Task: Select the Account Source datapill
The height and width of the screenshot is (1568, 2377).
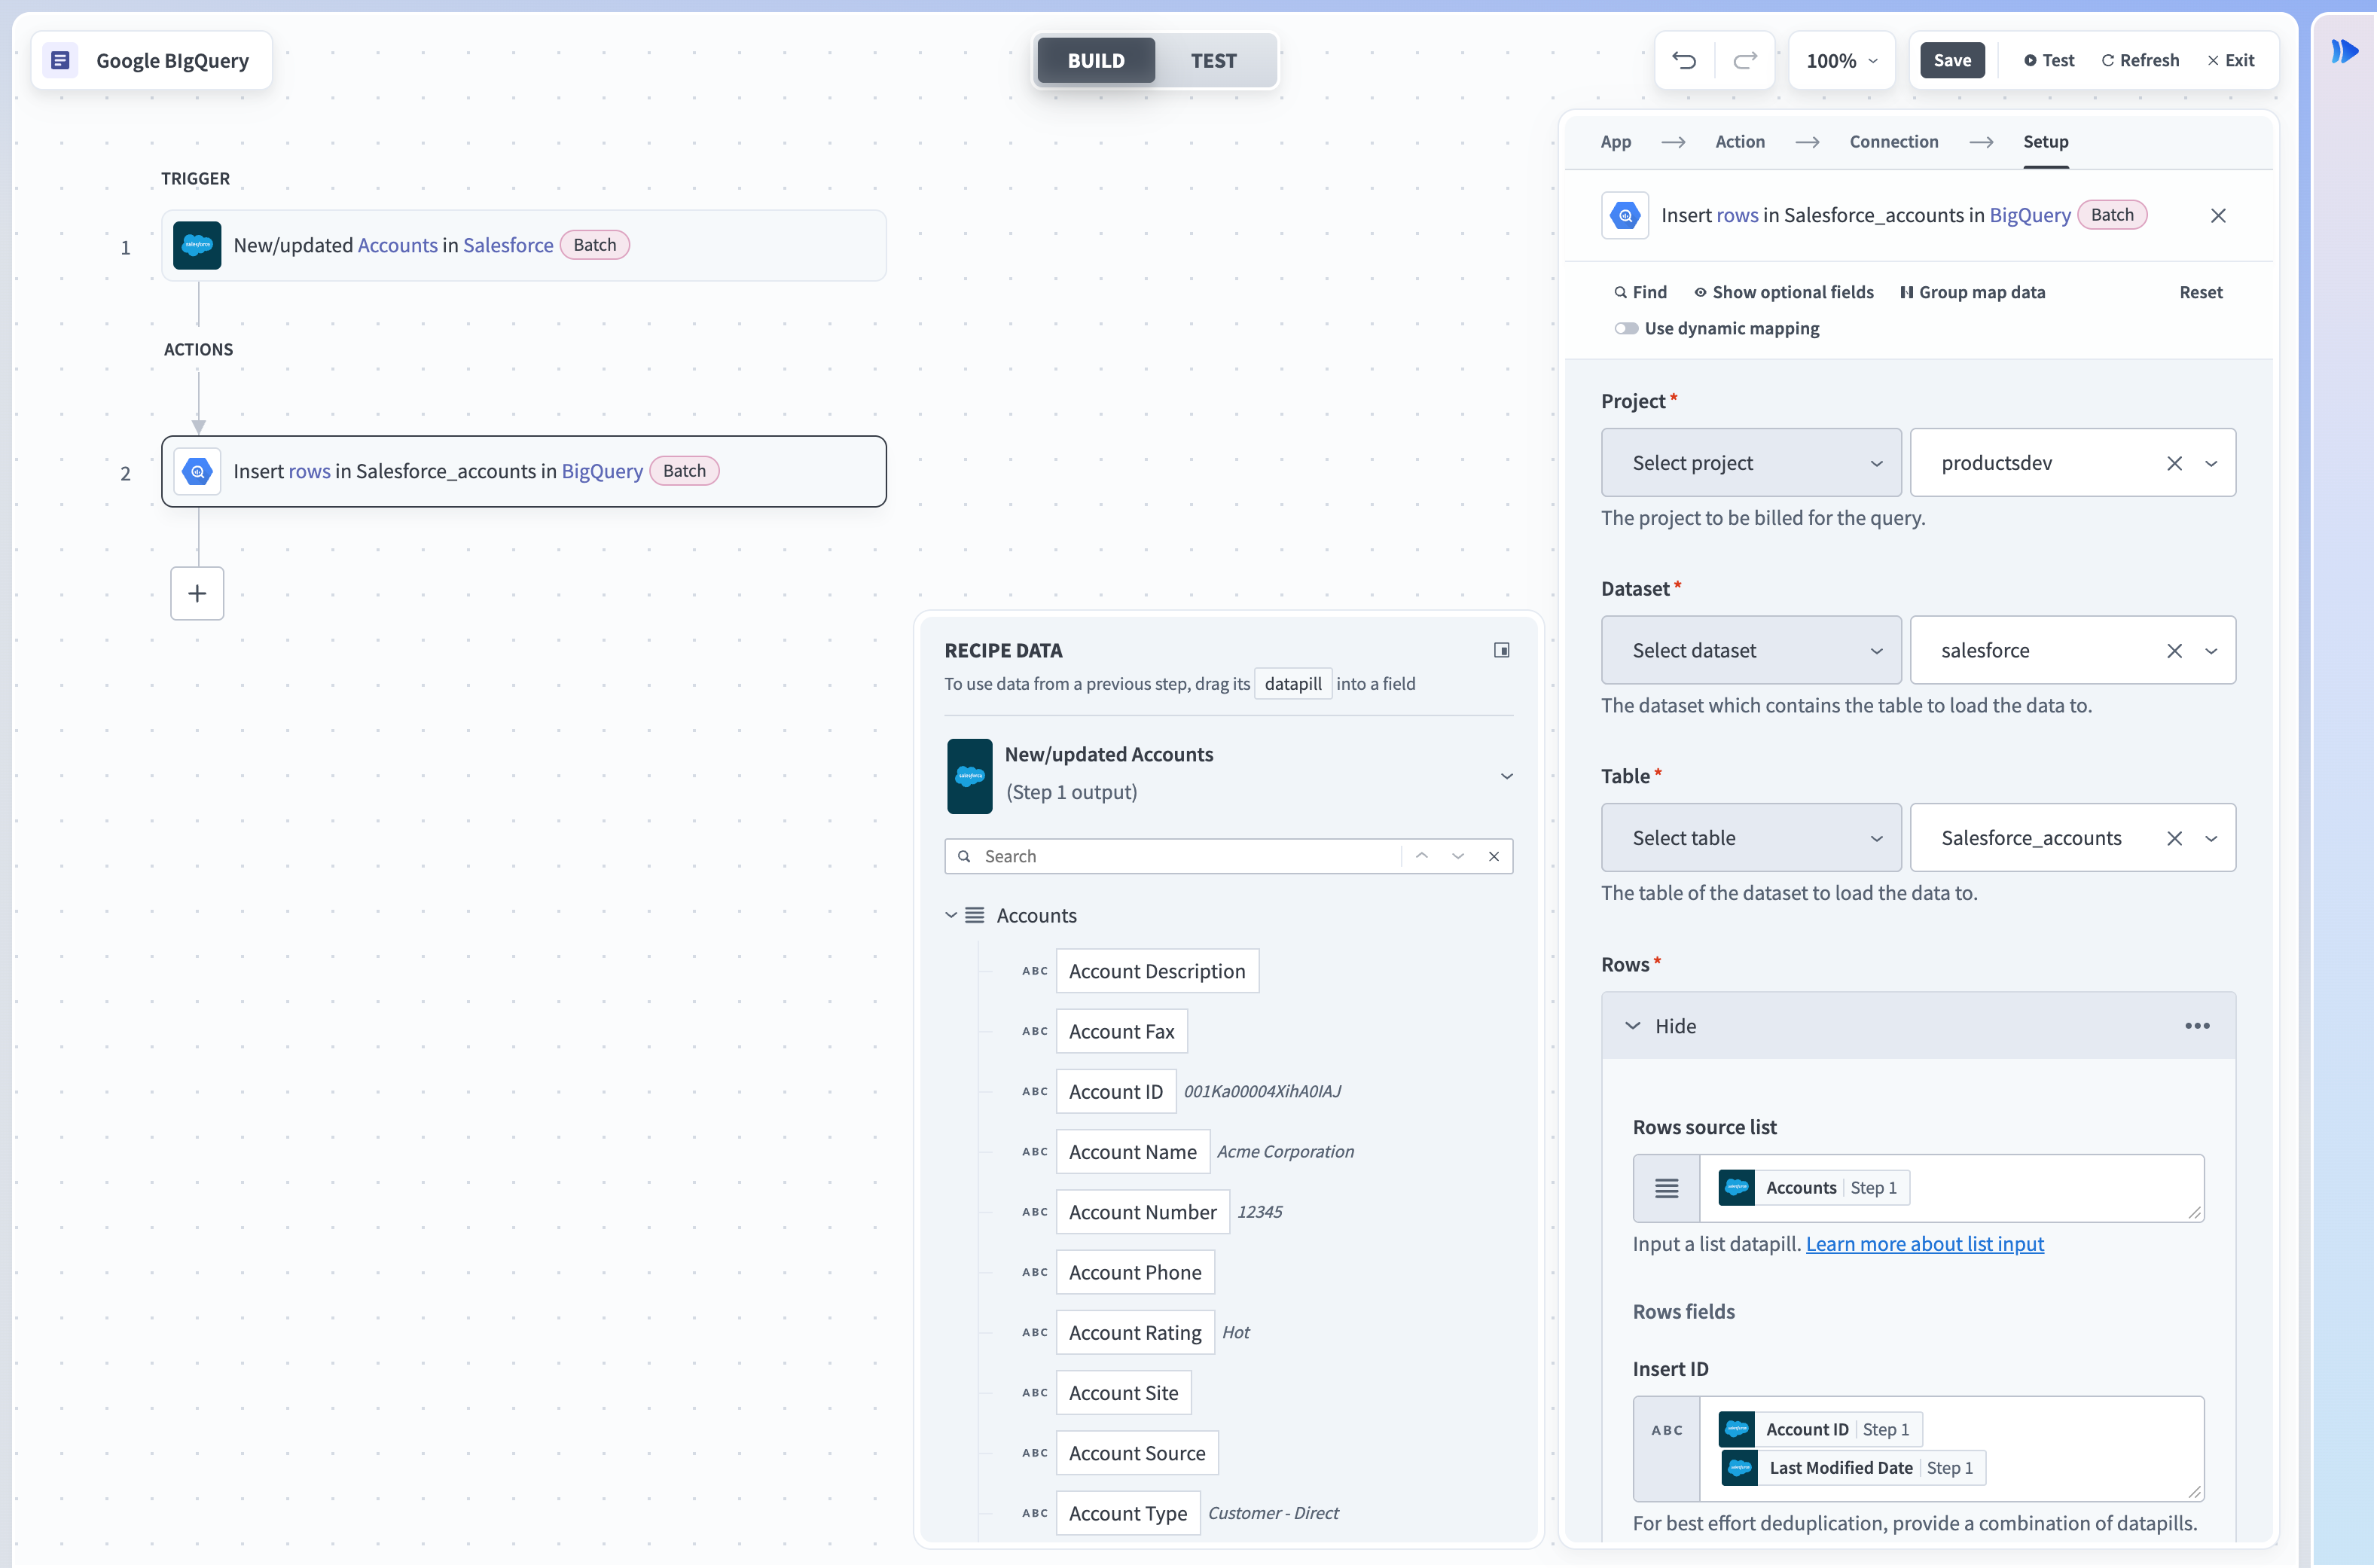Action: 1137,1453
